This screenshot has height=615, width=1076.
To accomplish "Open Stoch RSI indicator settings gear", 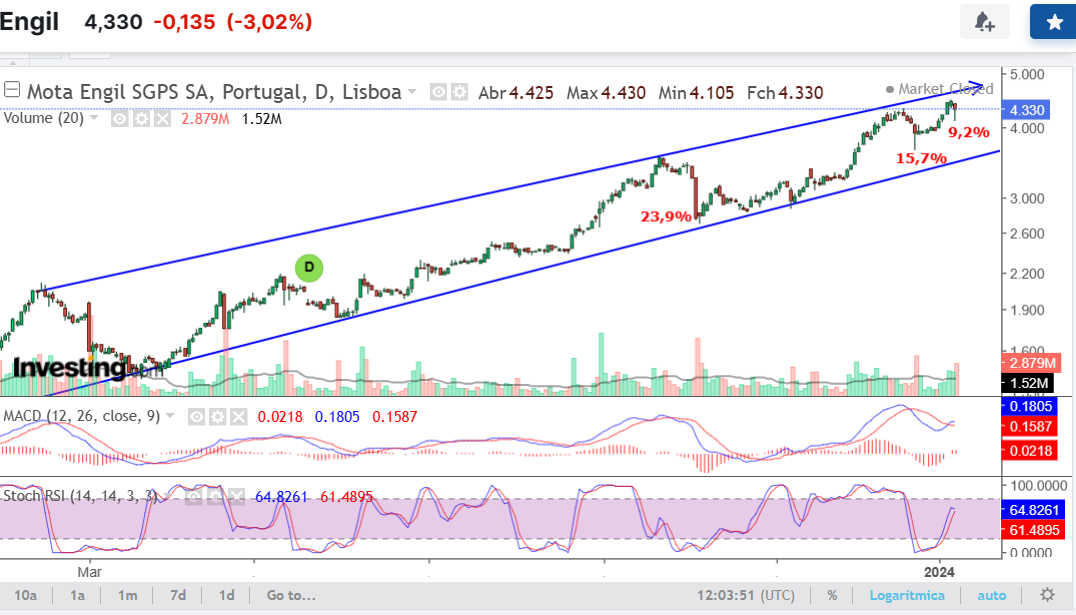I will click(x=215, y=496).
